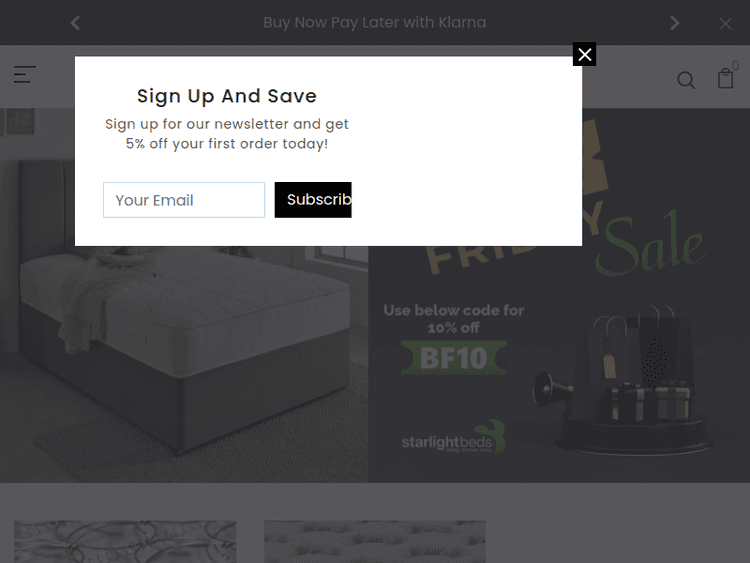Click the Sign Up And Save heading
Screen dimensions: 750x563
227,96
